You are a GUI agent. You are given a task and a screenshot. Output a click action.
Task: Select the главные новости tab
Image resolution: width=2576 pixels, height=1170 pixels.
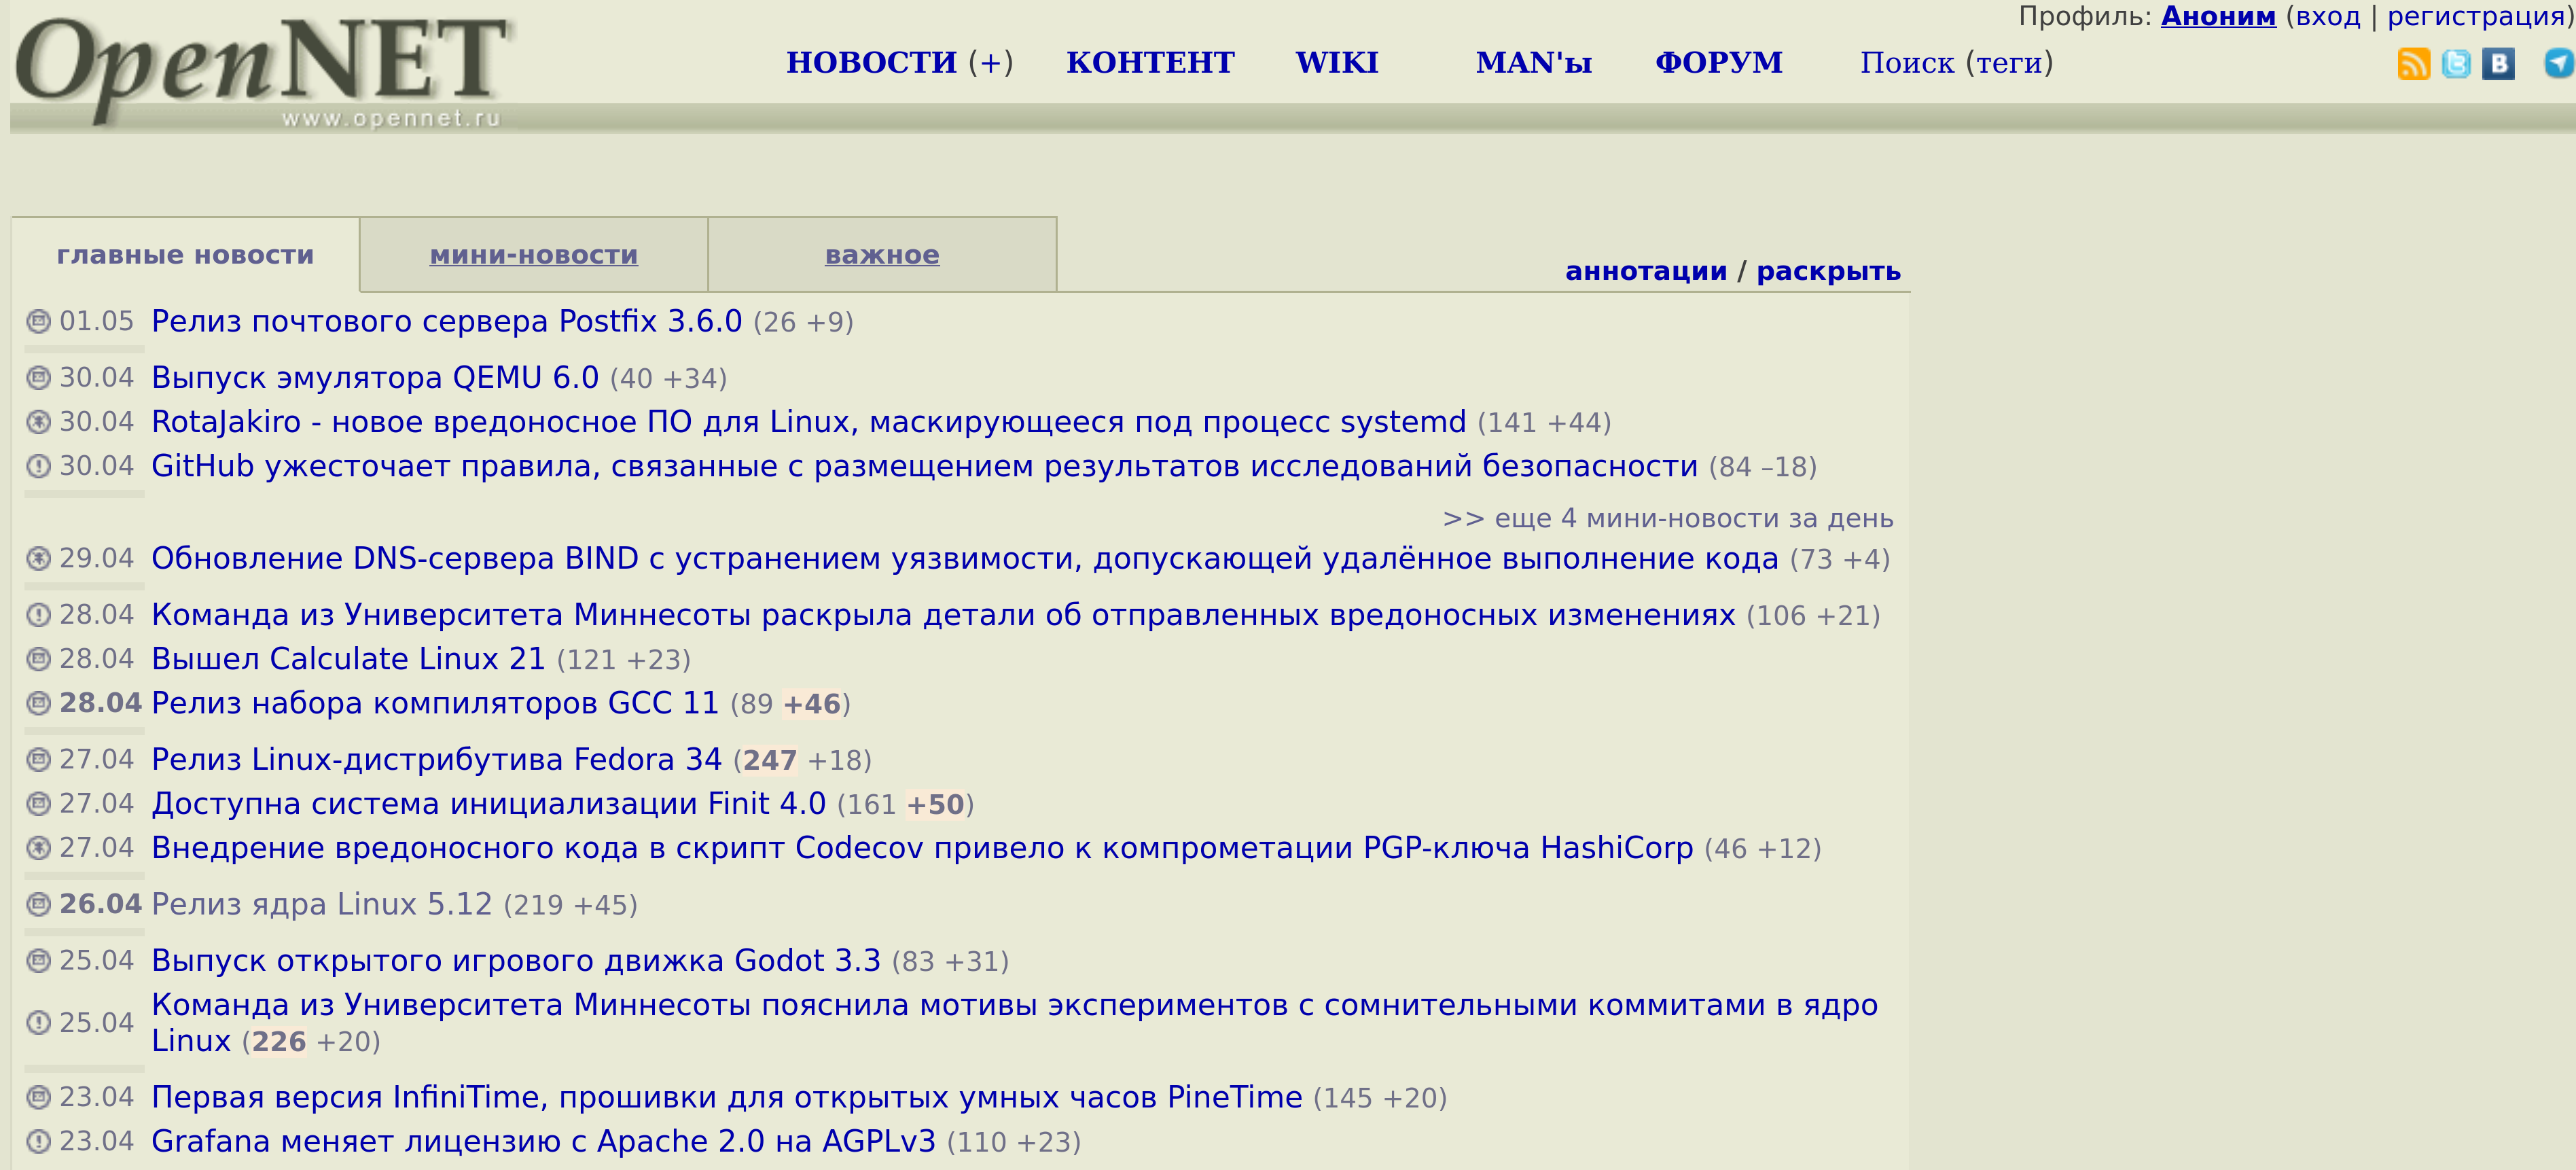185,255
